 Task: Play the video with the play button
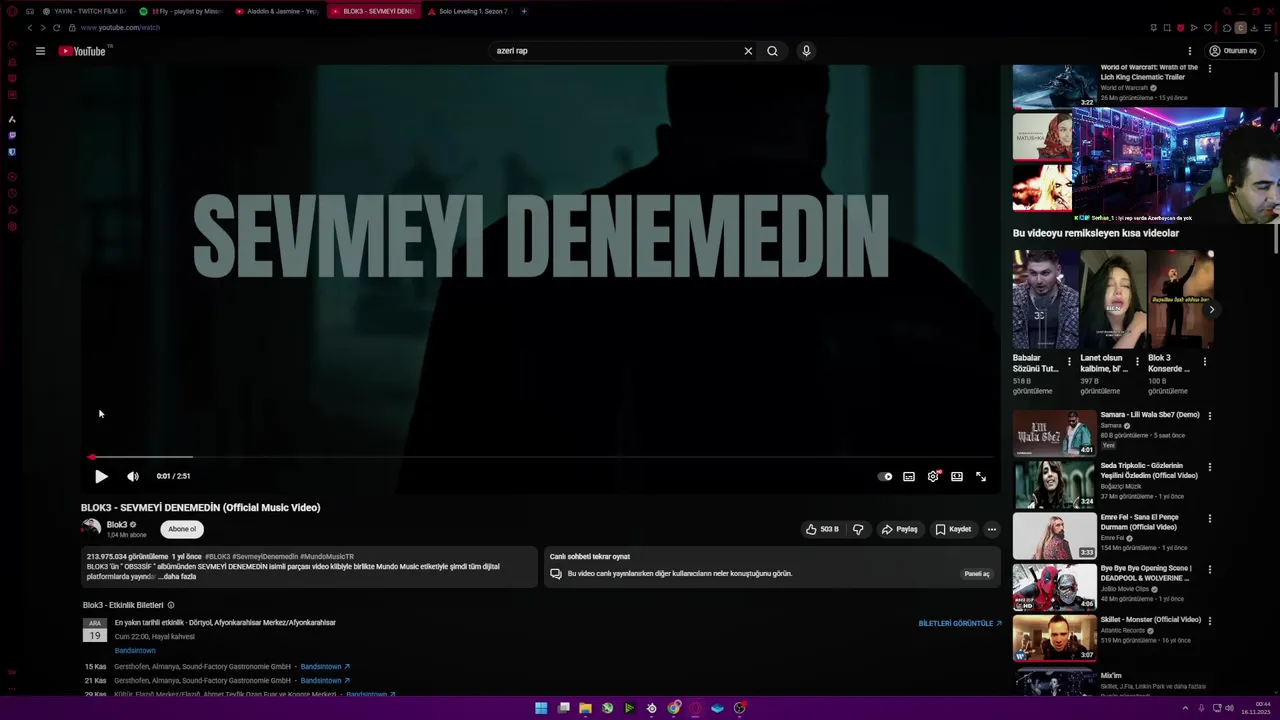101,477
